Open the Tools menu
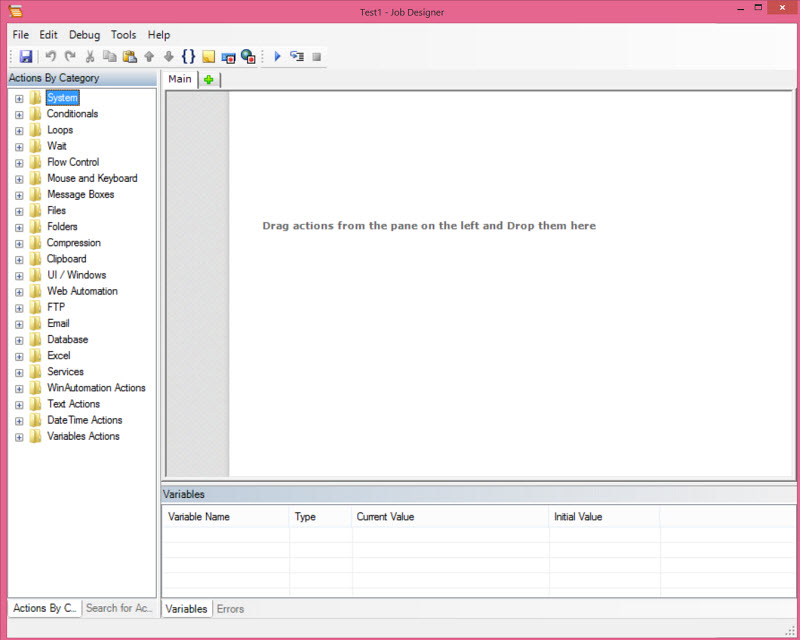Screen dimensions: 800x640 (x=123, y=35)
